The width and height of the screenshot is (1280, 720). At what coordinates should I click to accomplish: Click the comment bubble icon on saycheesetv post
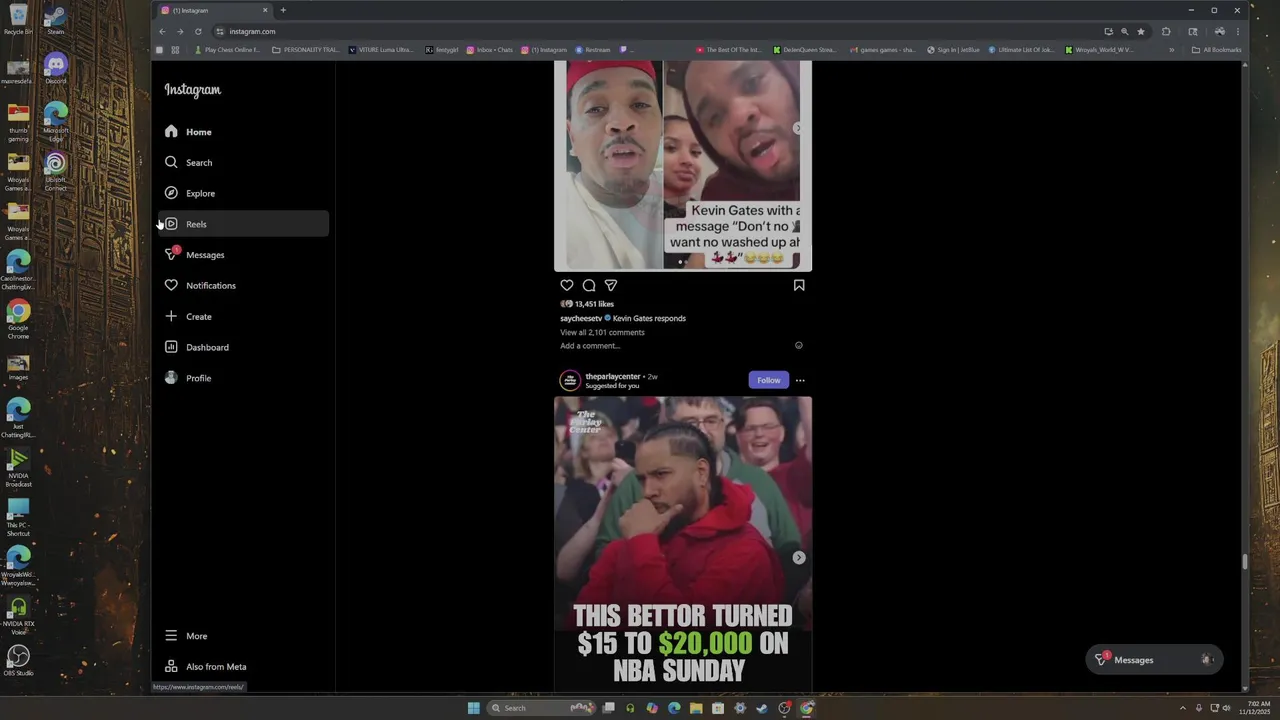point(589,285)
